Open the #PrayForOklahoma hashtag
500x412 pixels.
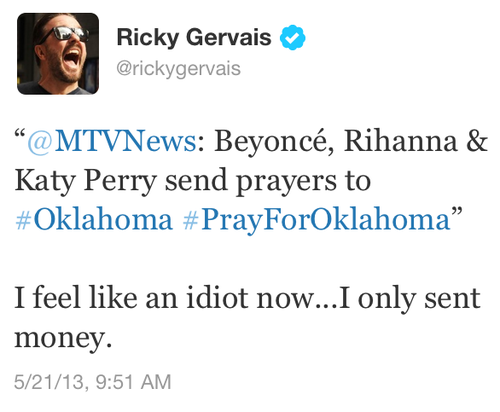(x=316, y=220)
